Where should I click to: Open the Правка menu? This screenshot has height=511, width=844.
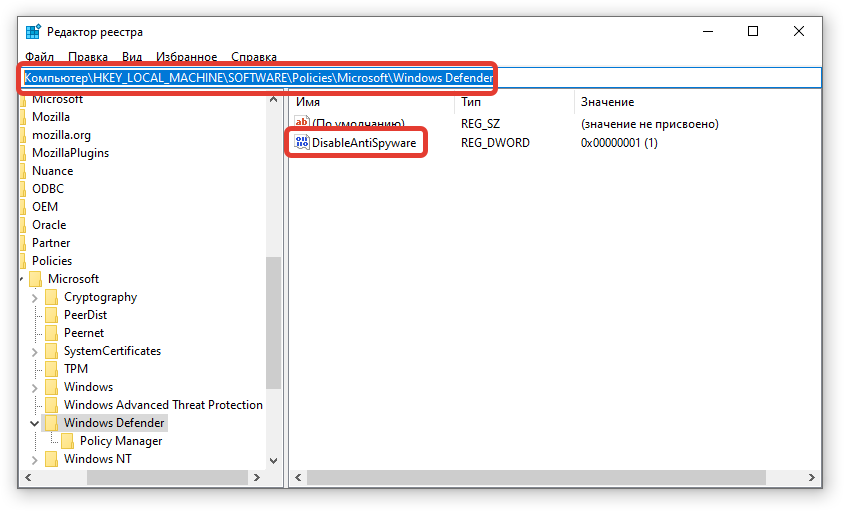(88, 57)
